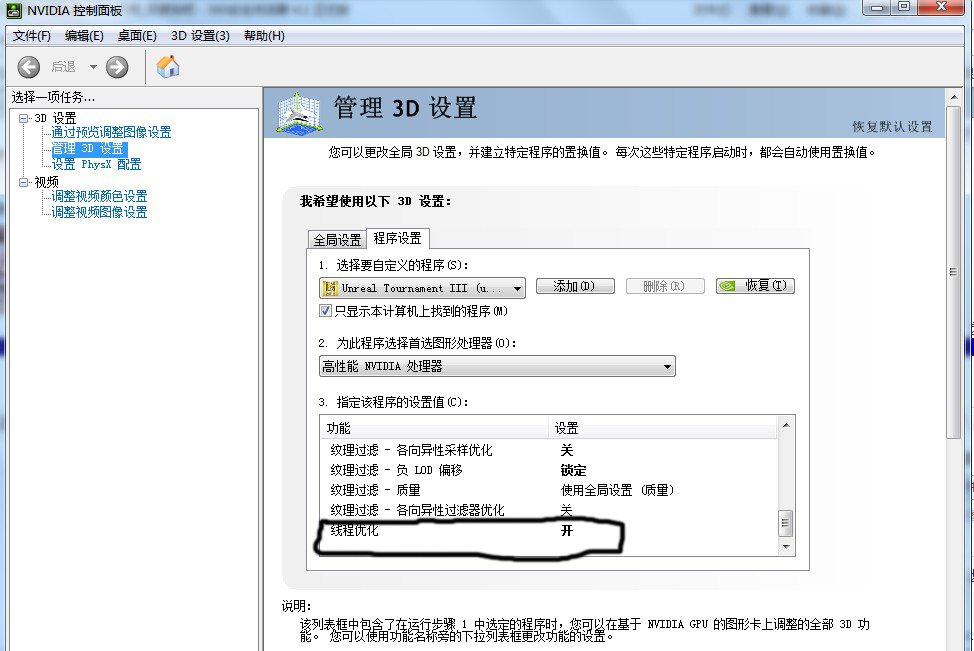
Task: Open the preferred graphics processor dropdown
Action: (x=497, y=366)
